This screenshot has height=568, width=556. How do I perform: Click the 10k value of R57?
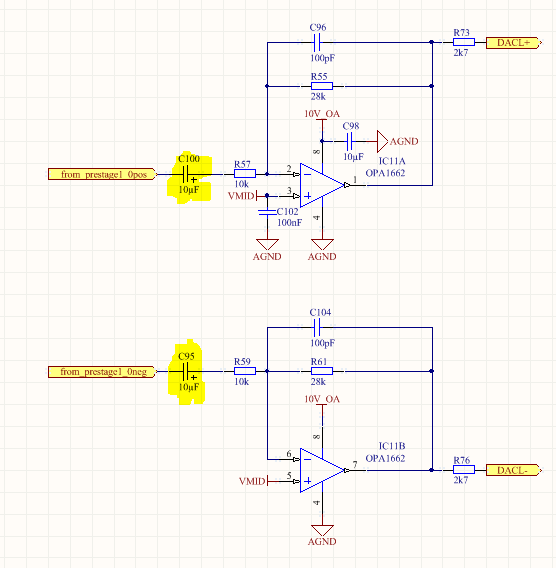[241, 184]
